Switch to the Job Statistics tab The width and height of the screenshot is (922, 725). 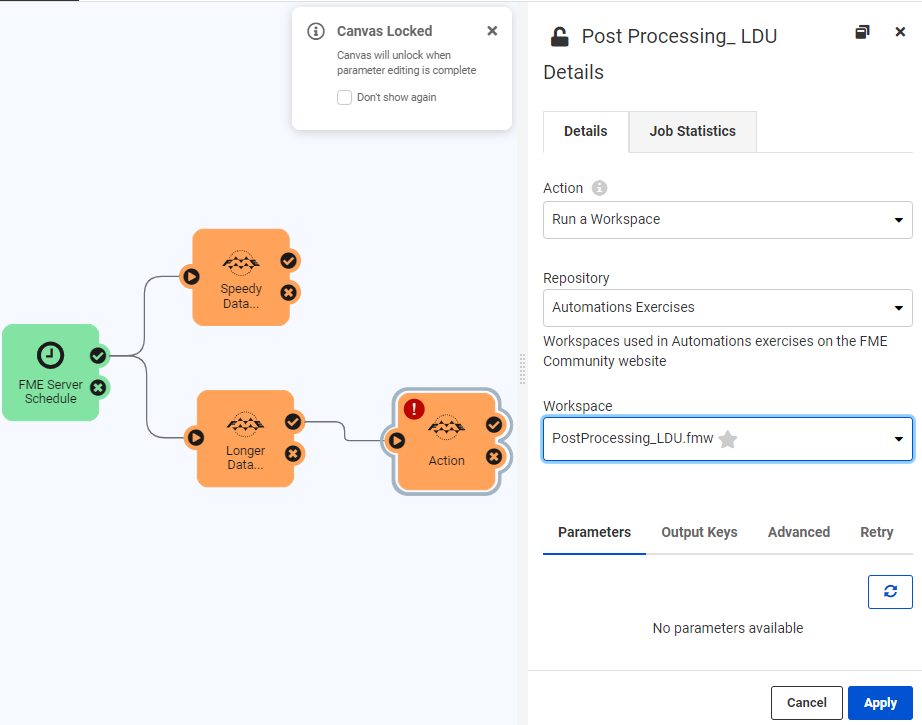click(692, 131)
